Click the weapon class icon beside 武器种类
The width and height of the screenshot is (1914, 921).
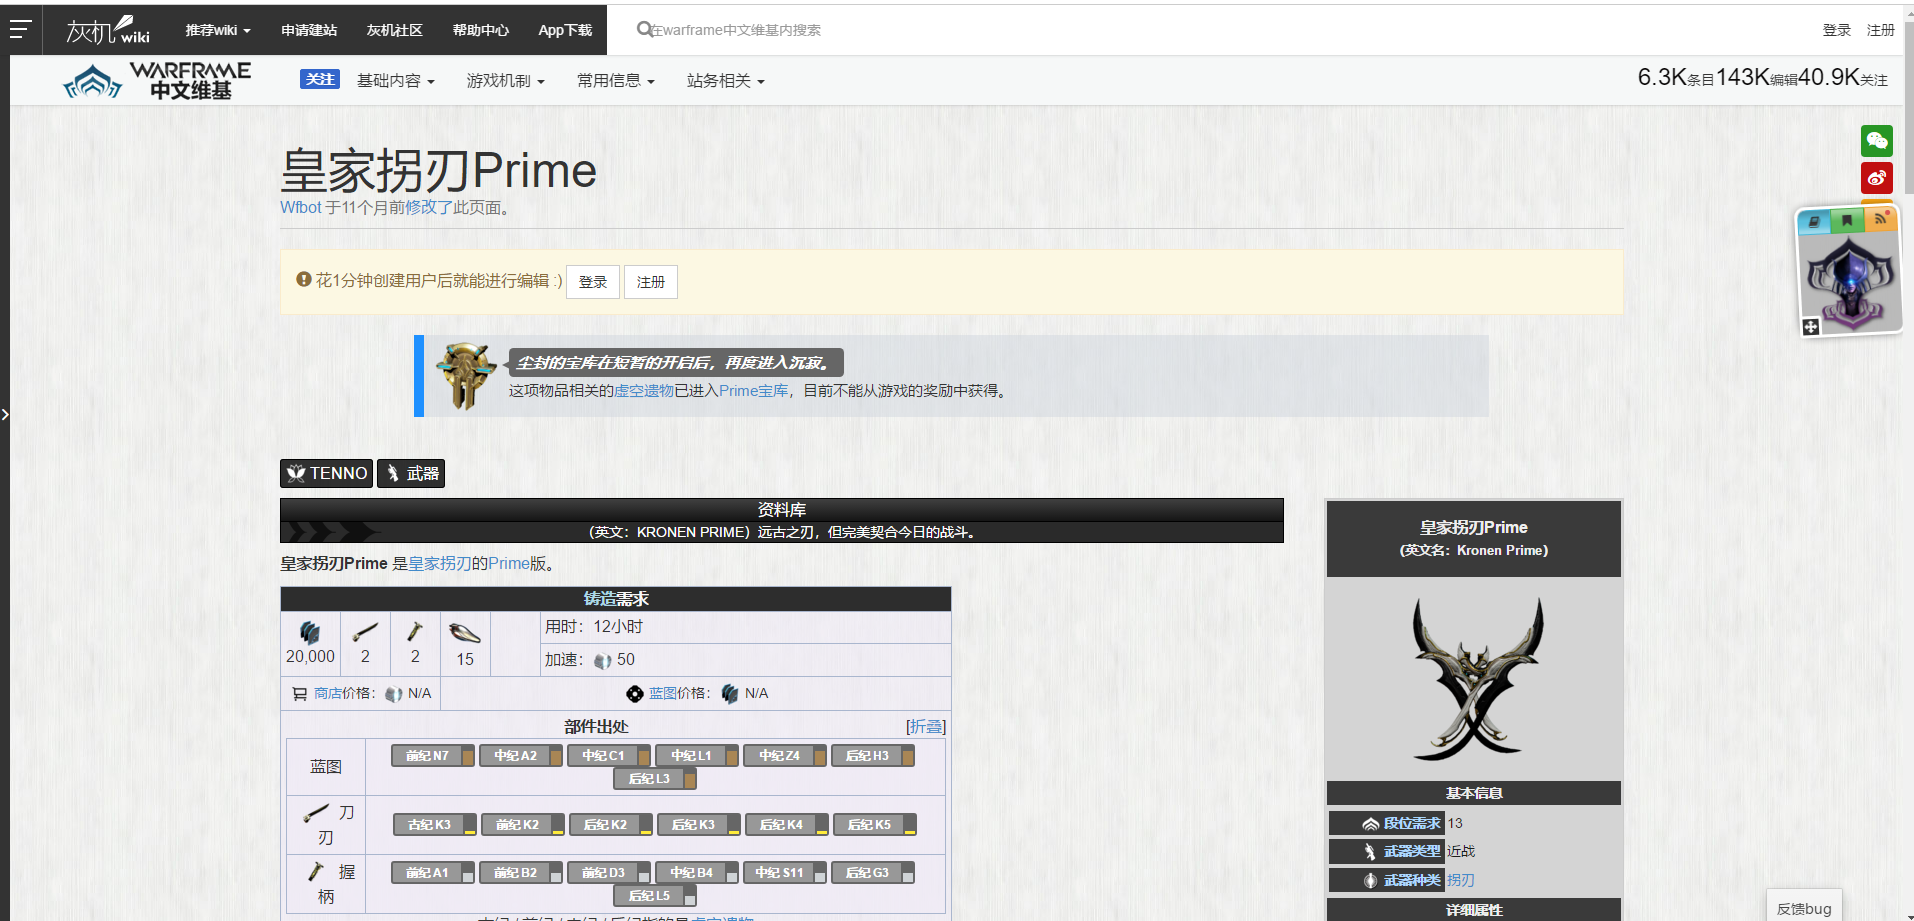tap(1371, 880)
